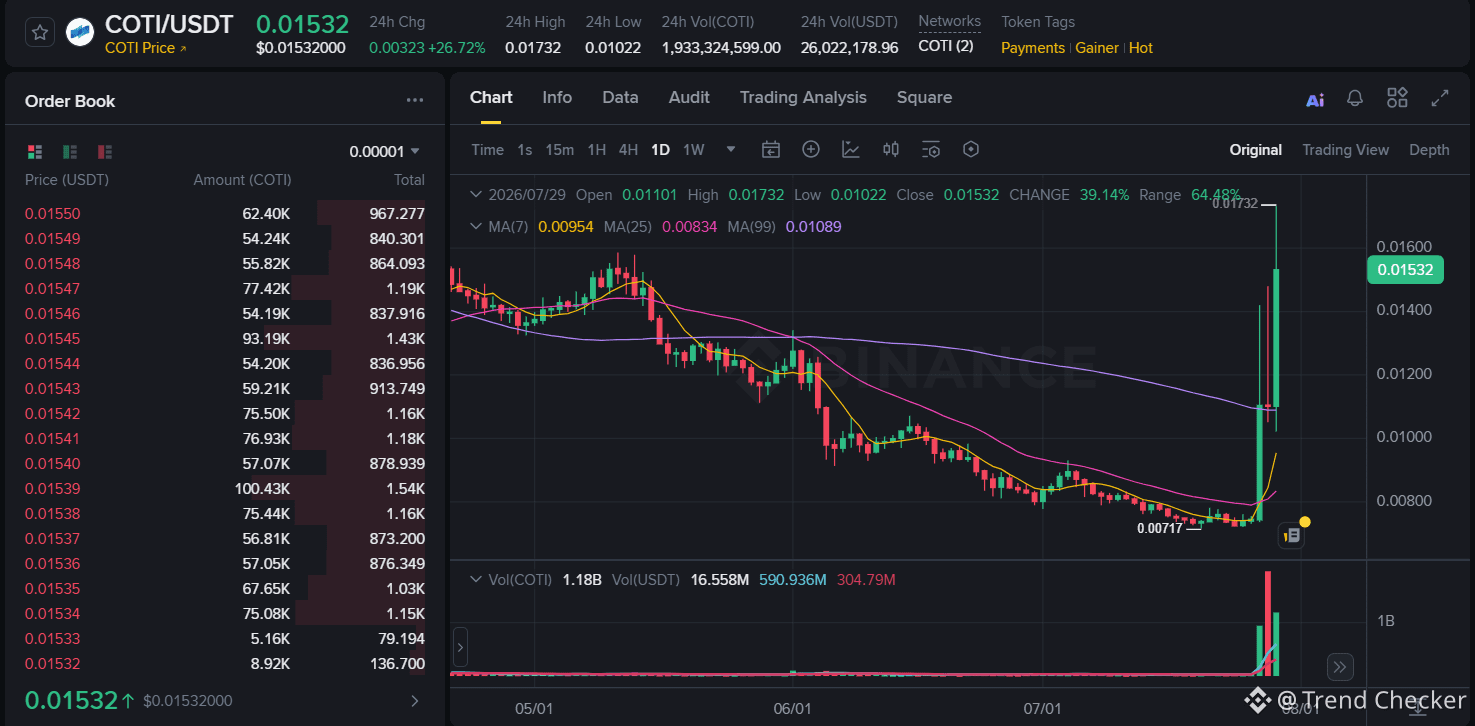1475x726 pixels.
Task: Show asks-only order book view
Action: 105,152
